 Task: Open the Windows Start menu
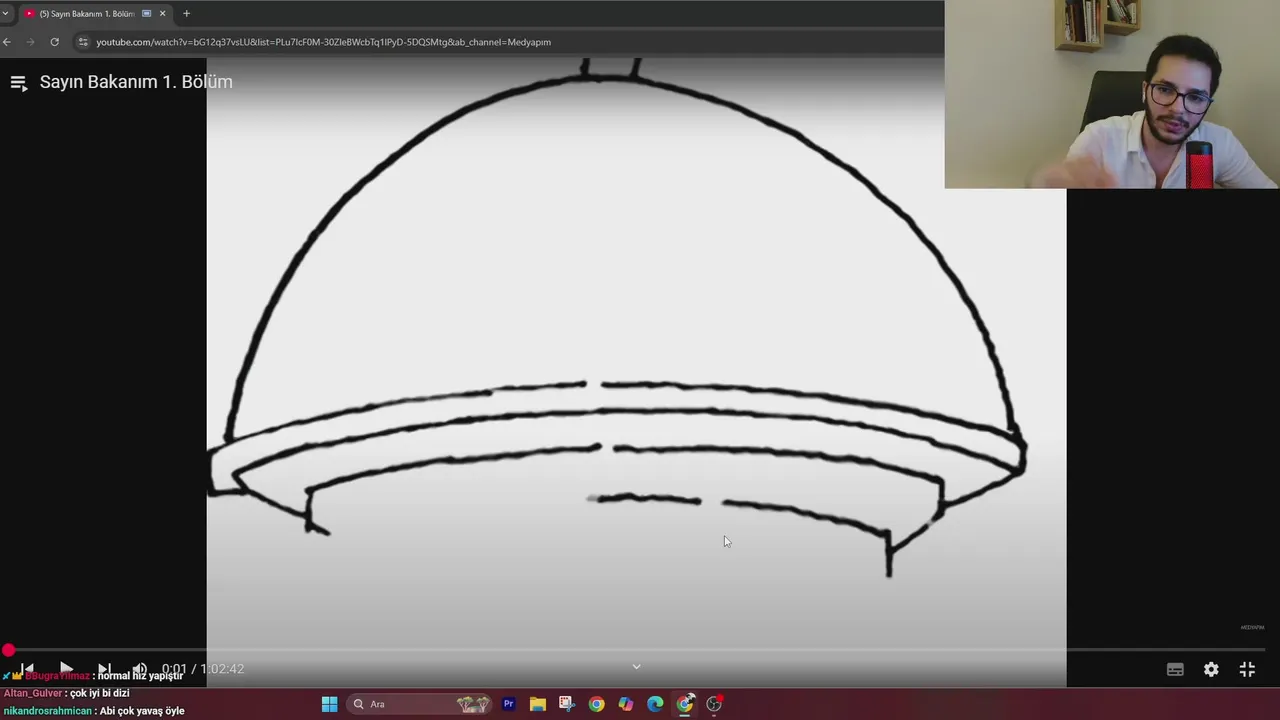[x=329, y=704]
